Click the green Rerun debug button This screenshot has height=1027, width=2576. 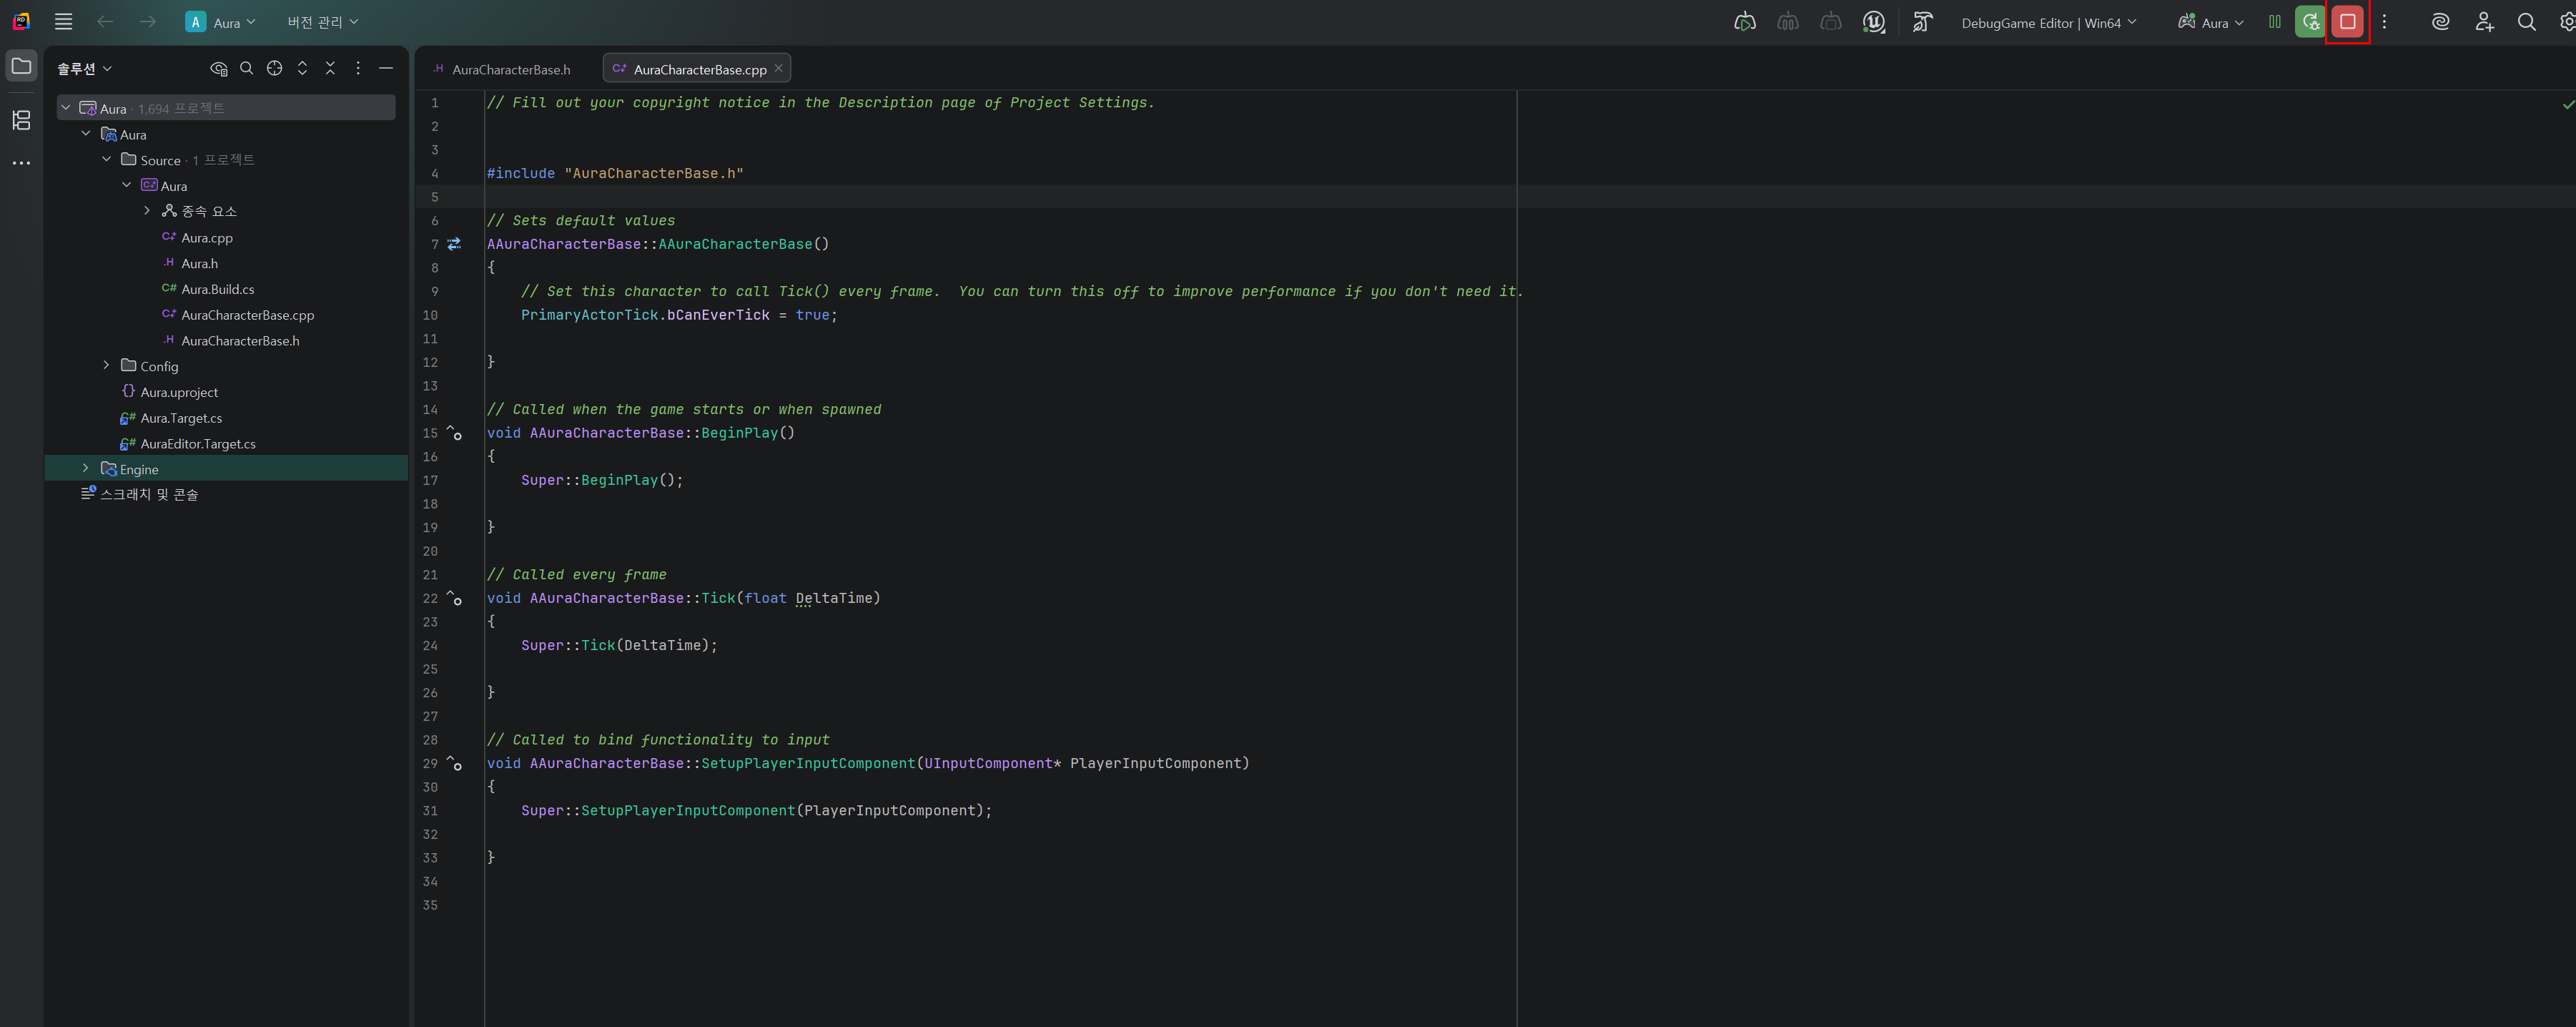coord(2310,22)
